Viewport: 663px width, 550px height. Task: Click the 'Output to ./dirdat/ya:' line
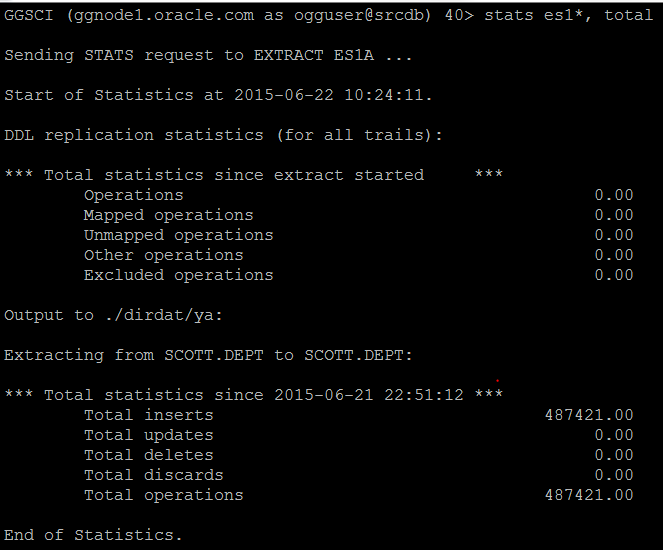point(114,315)
